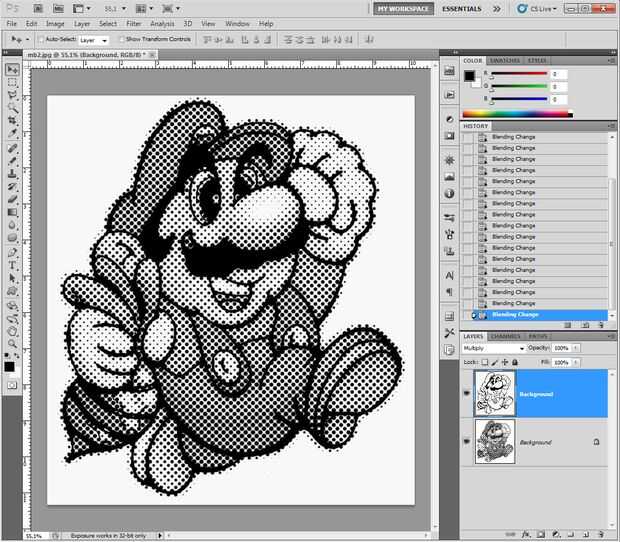Check Show Transform Controls option

(x=120, y=40)
